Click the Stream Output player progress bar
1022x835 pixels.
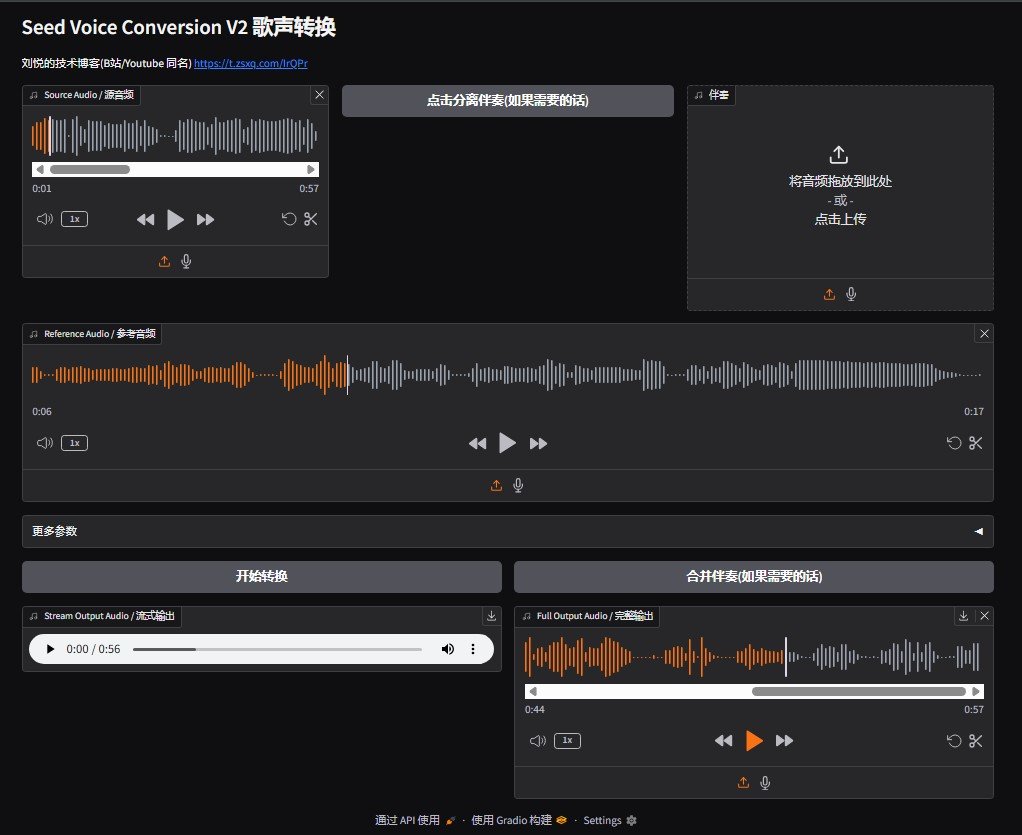point(277,649)
